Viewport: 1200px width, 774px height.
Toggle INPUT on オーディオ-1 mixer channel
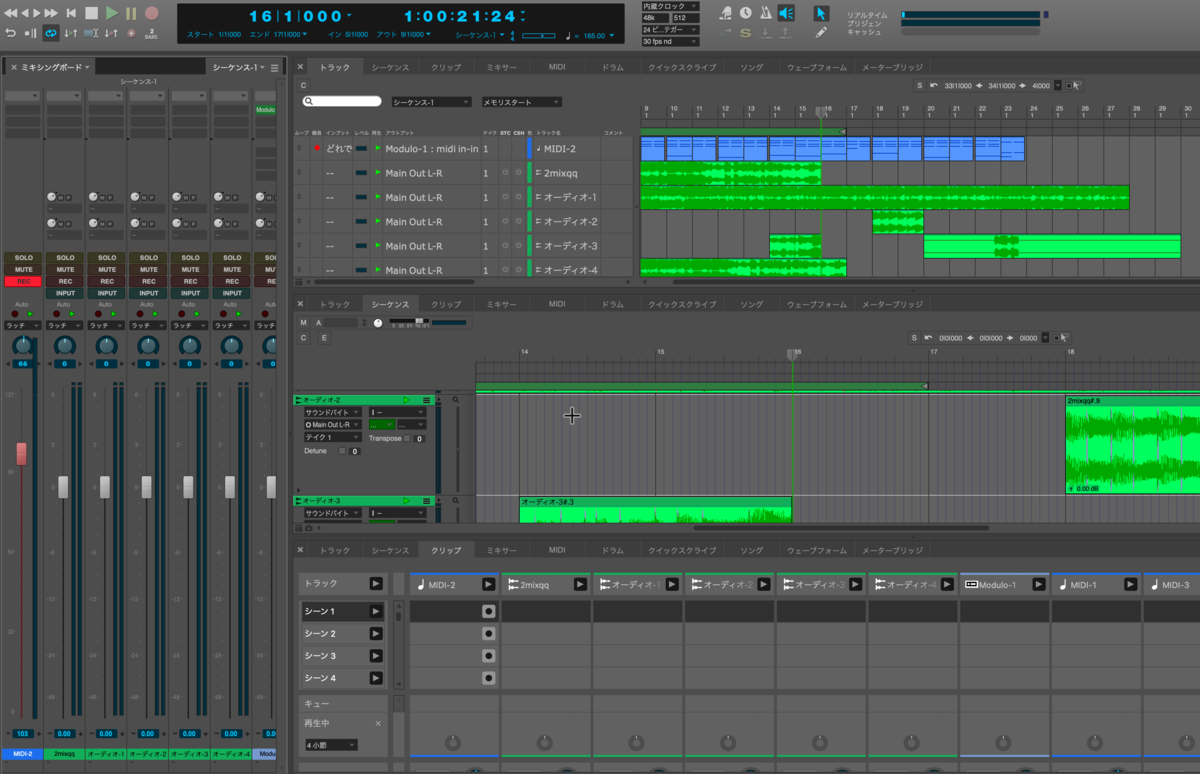(107, 293)
